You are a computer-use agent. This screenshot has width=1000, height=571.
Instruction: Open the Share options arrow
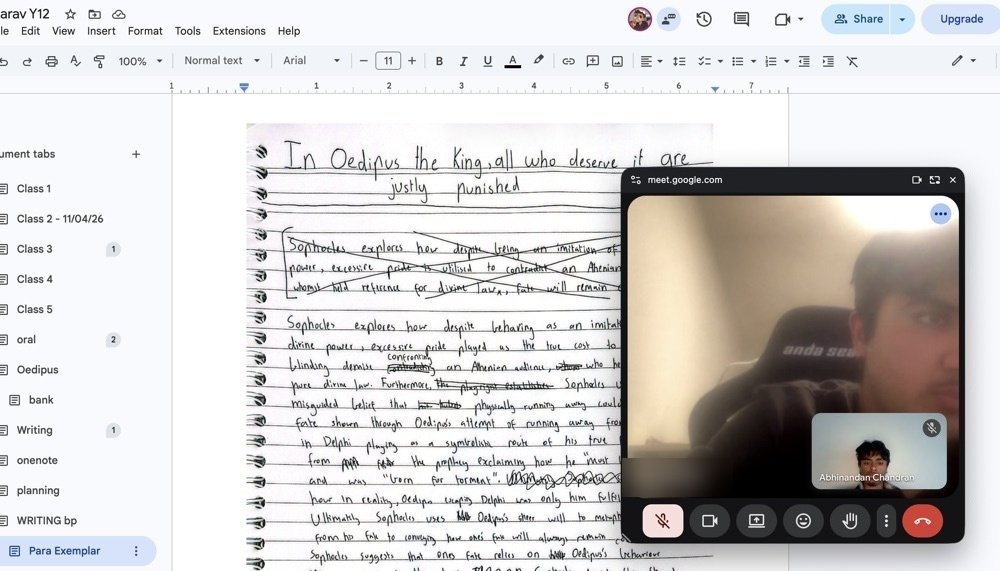pos(902,19)
